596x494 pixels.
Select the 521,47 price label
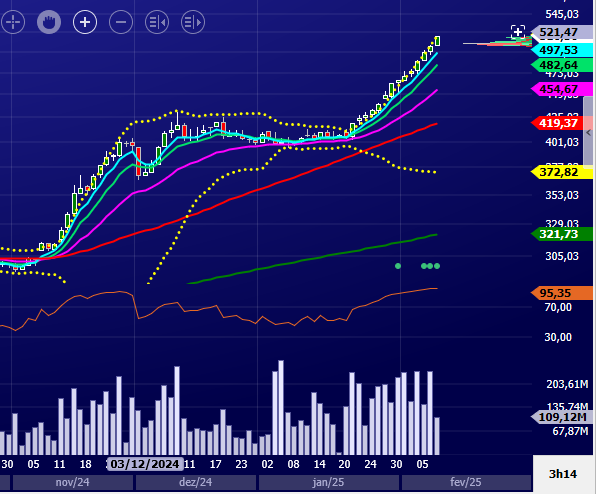pos(561,32)
